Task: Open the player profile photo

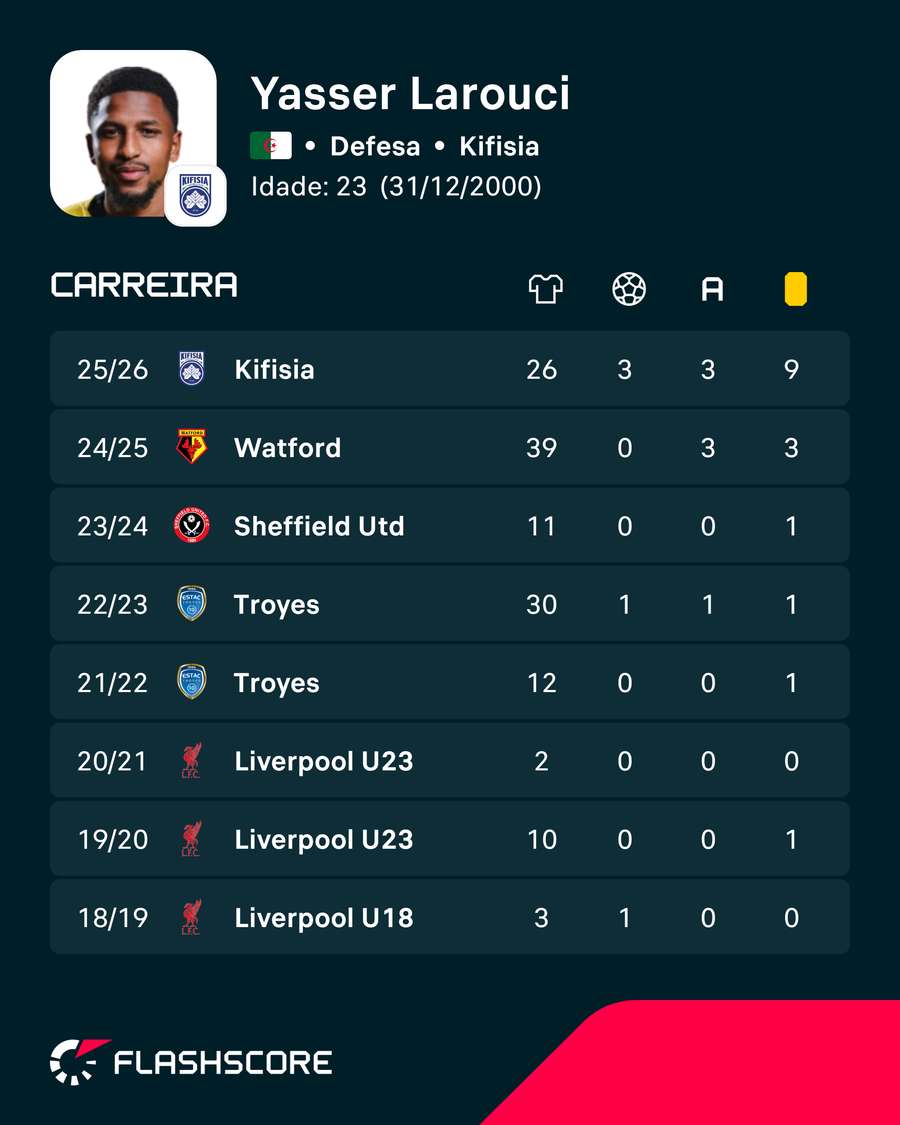Action: coord(133,133)
